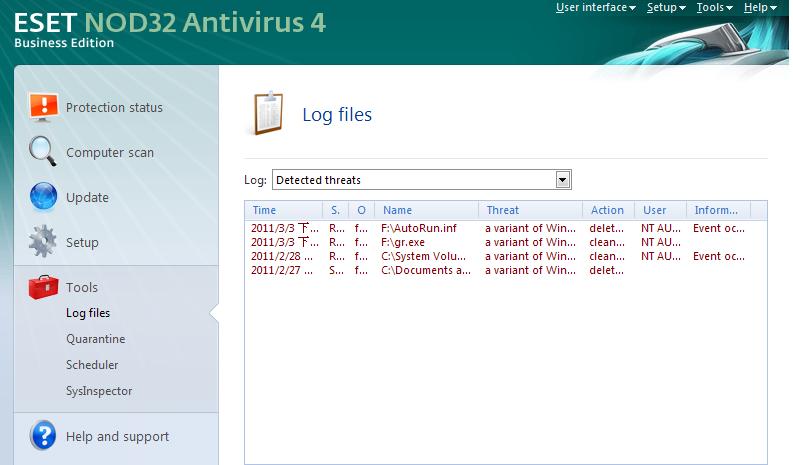This screenshot has height=465, width=793.
Task: Click 'clean...' action in gr.exe row
Action: point(607,242)
